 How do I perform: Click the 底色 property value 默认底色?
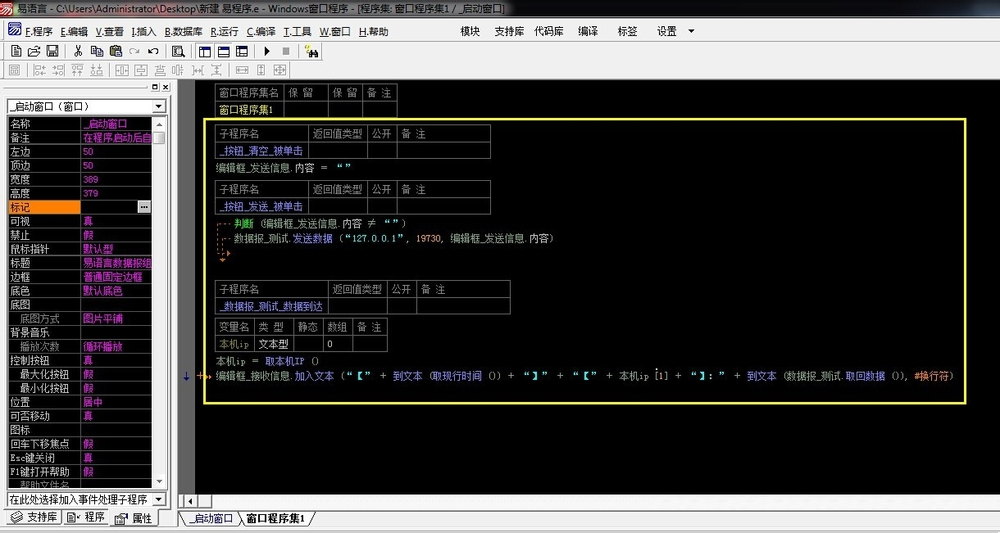click(x=116, y=291)
